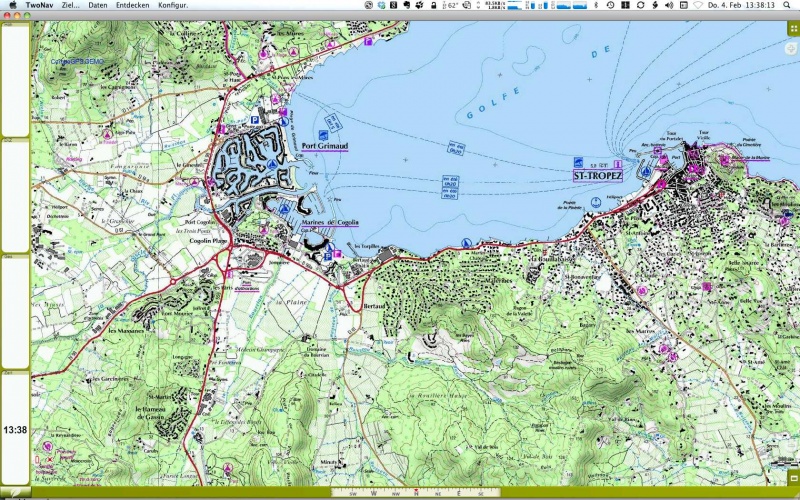Click the GOLFE text in the bay
Viewport: 800px width, 500px height.
[x=493, y=103]
